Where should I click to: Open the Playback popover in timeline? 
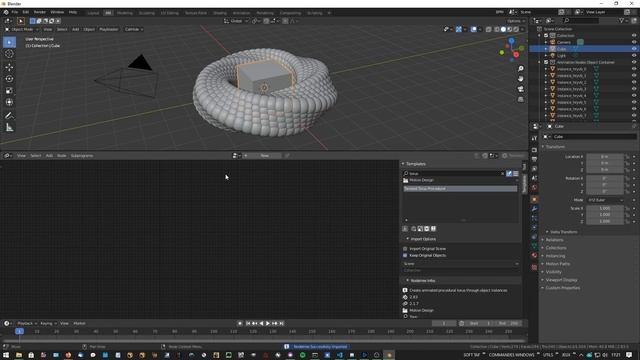[x=27, y=323]
